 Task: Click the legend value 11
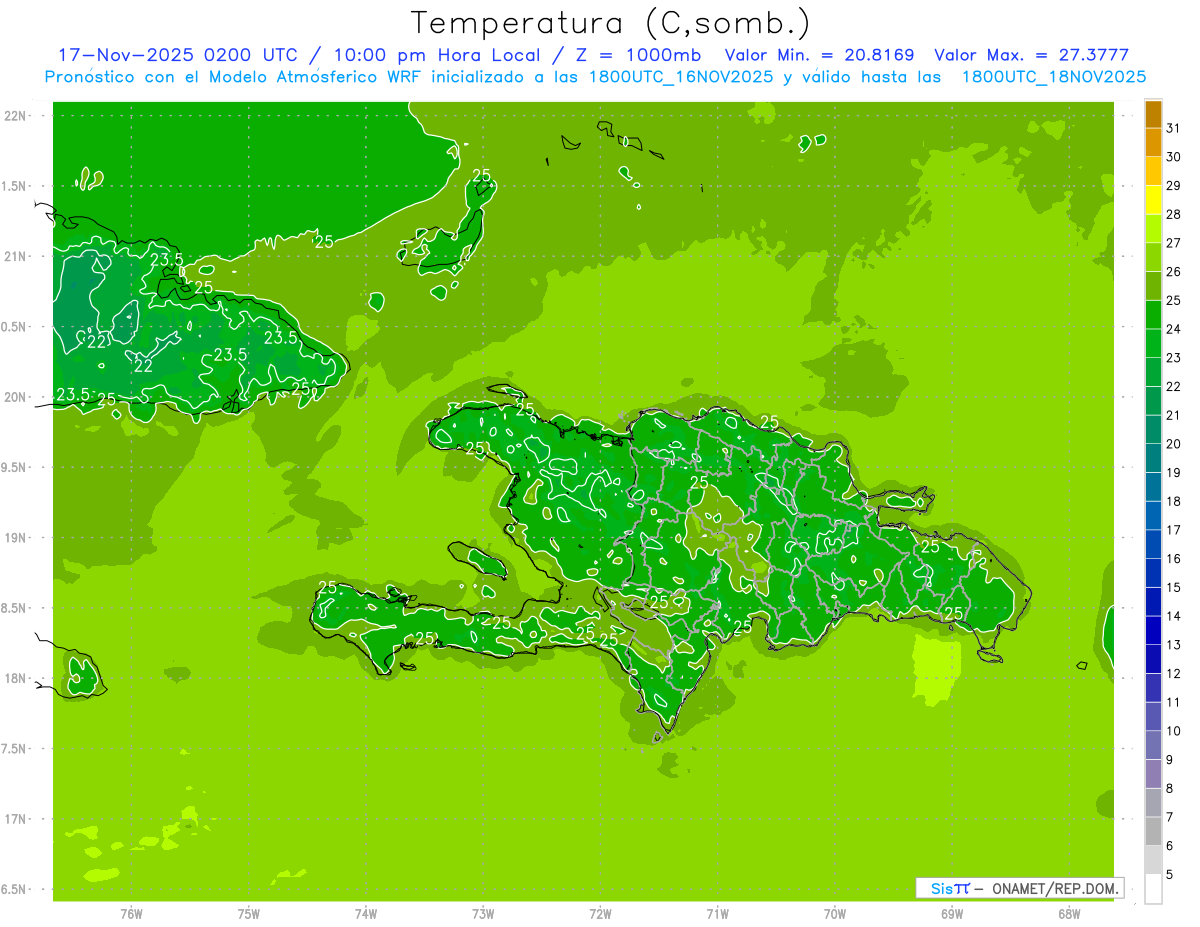coord(1174,703)
